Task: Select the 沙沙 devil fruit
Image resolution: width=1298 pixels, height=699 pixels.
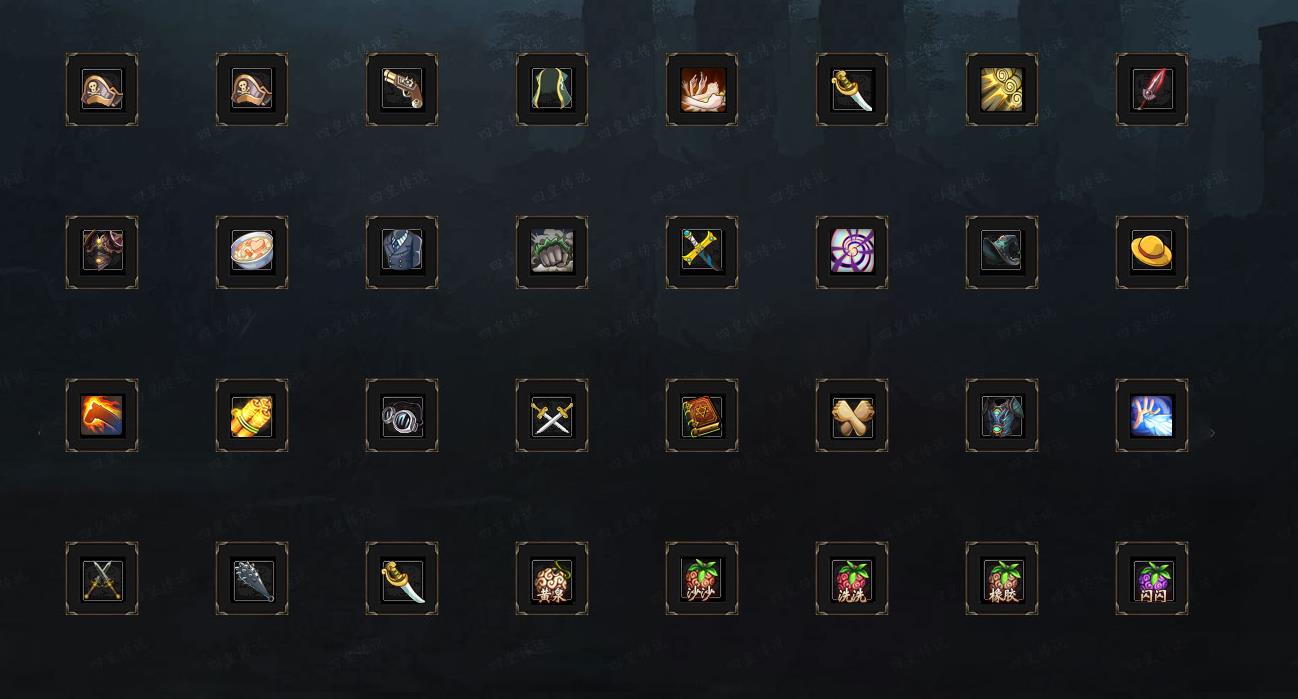Action: point(702,578)
